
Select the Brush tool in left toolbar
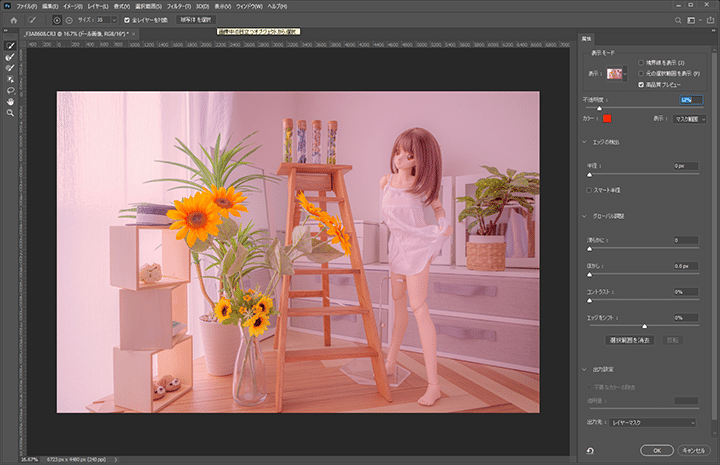tap(10, 68)
